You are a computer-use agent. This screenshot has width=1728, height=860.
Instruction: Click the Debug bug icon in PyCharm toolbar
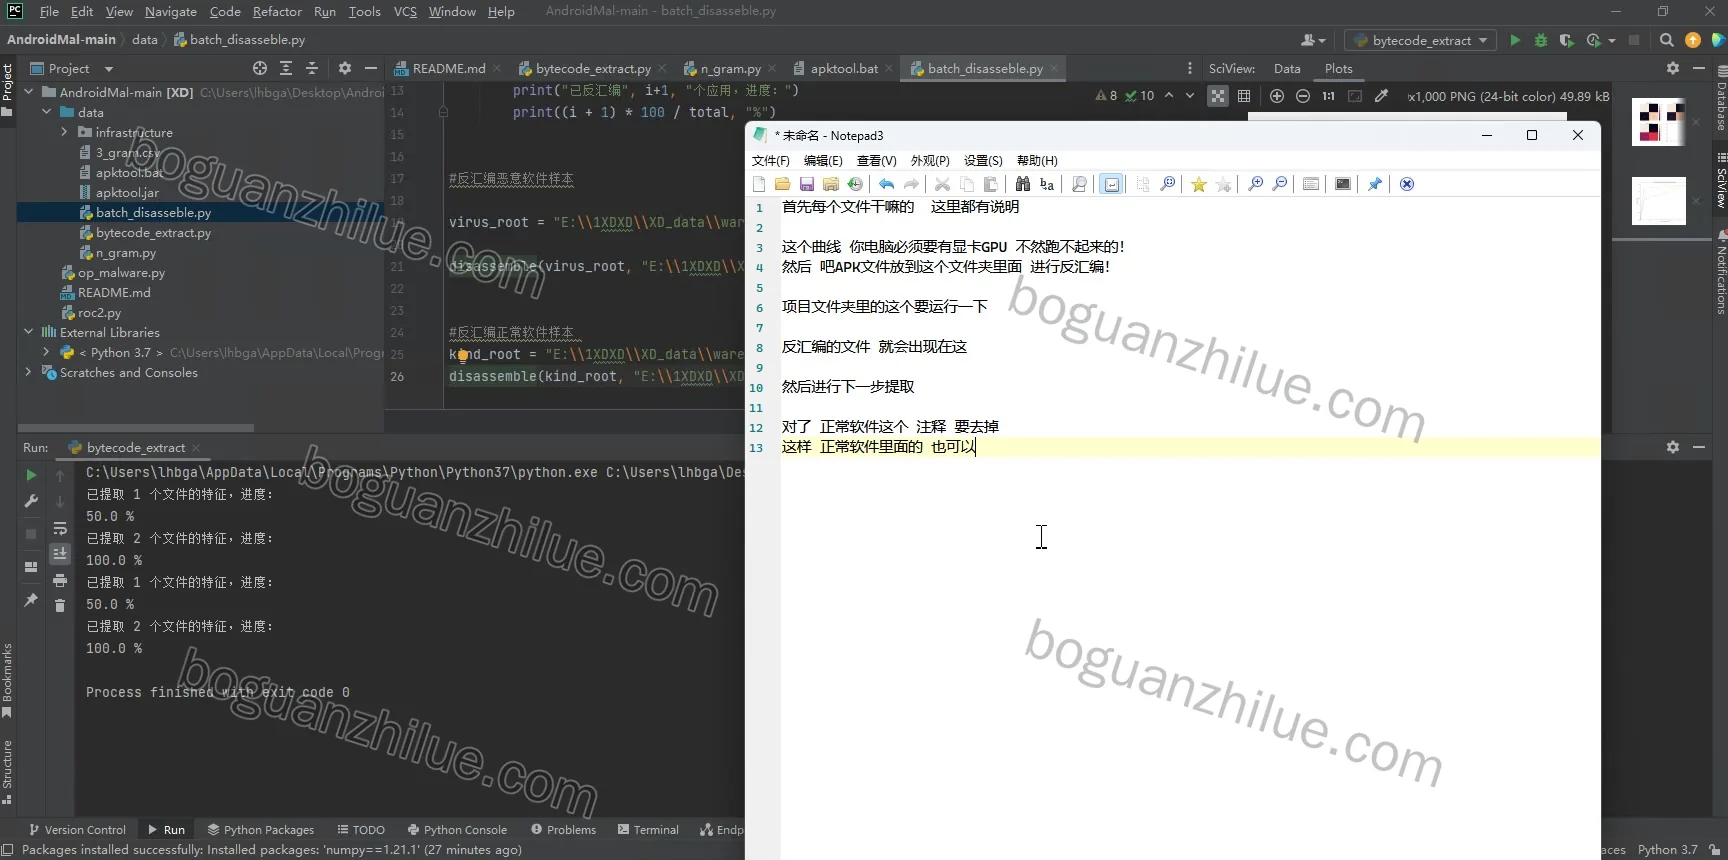click(x=1541, y=40)
